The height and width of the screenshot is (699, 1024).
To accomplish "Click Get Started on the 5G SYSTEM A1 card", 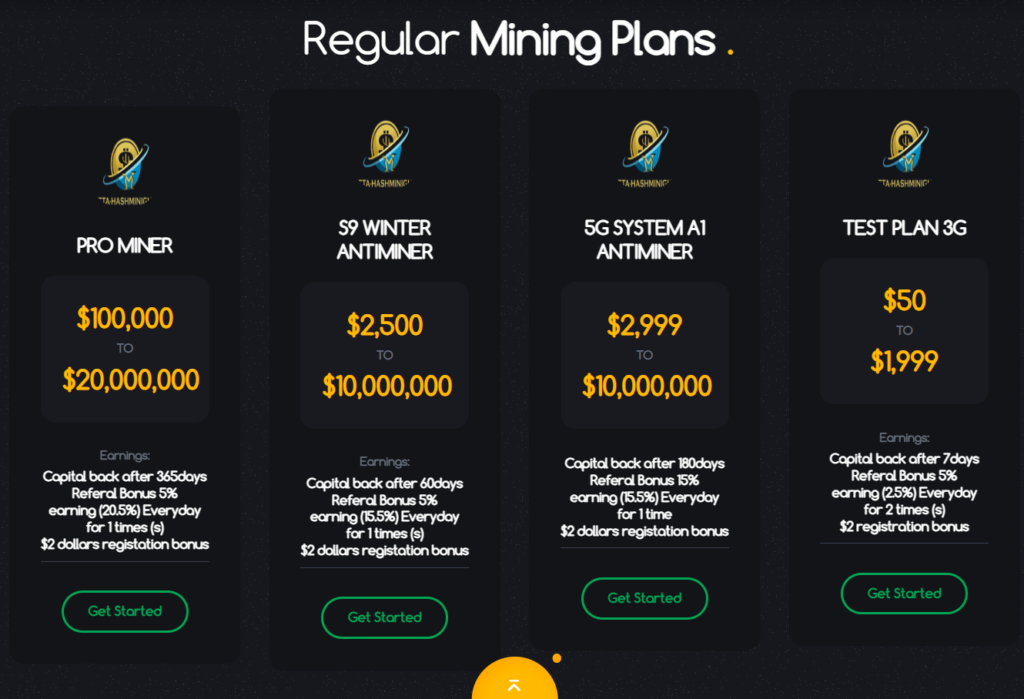I will [644, 599].
